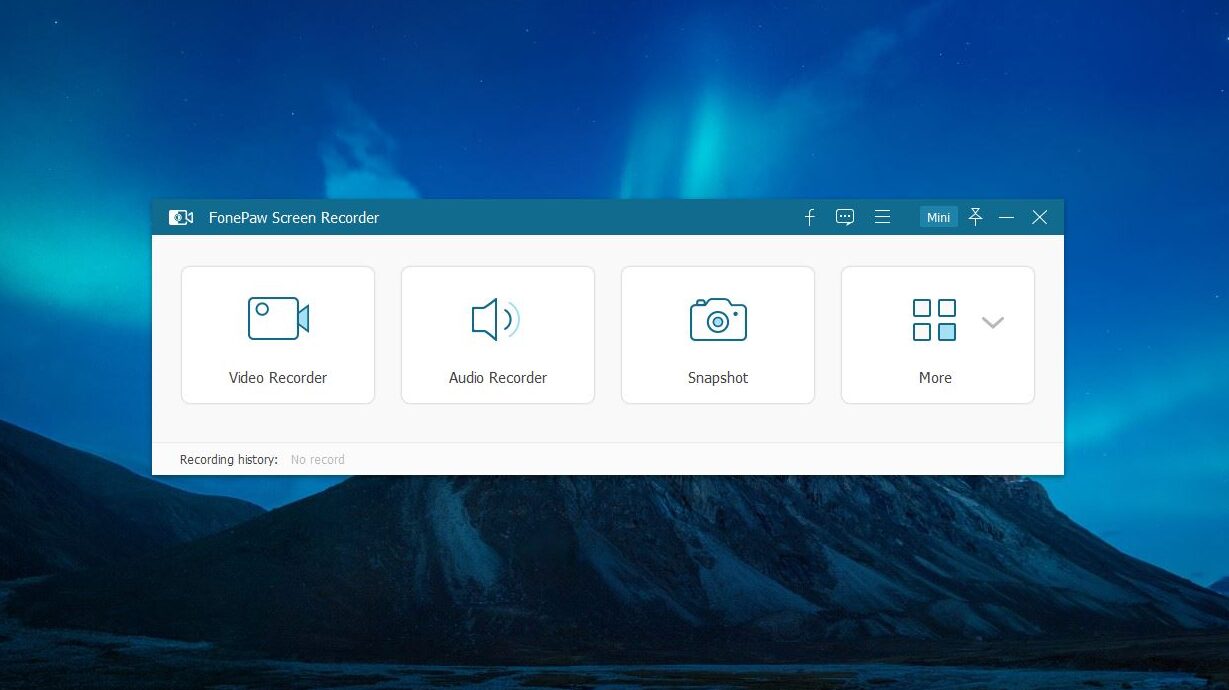Screen dimensions: 1229x690
Task: Pin the recorder window on top
Action: 975,217
